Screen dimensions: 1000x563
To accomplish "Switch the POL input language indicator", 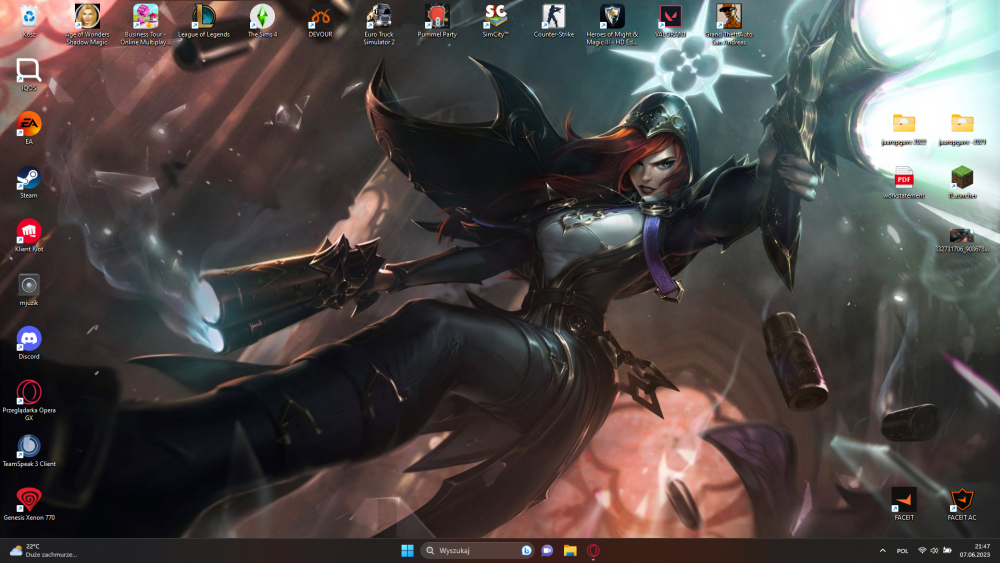I will (x=902, y=551).
